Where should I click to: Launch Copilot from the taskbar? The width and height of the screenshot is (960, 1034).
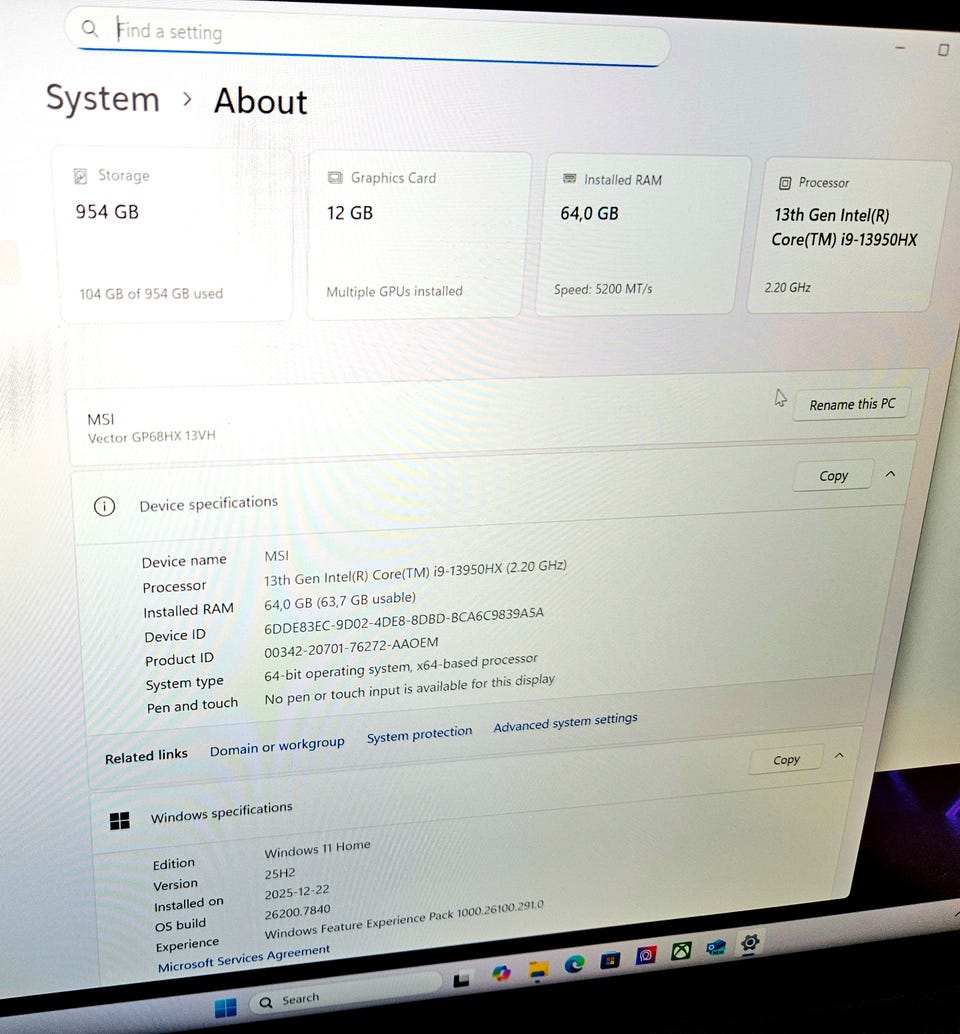point(501,973)
